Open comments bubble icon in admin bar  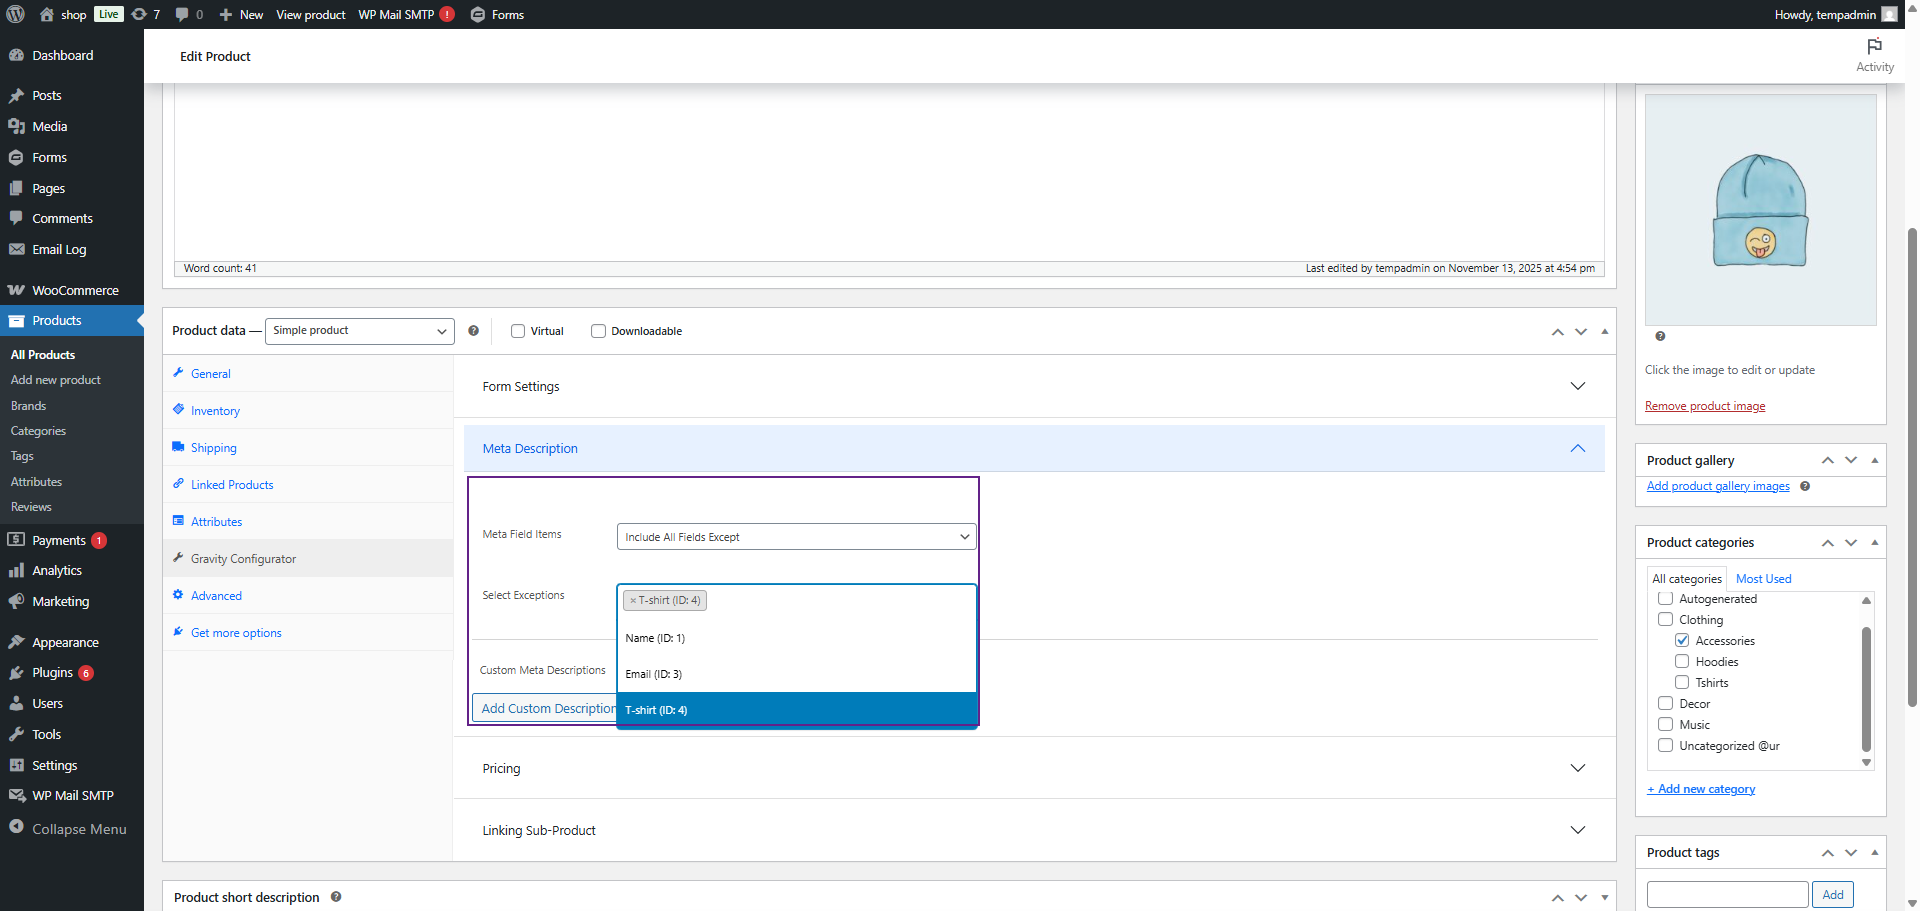pyautogui.click(x=182, y=14)
